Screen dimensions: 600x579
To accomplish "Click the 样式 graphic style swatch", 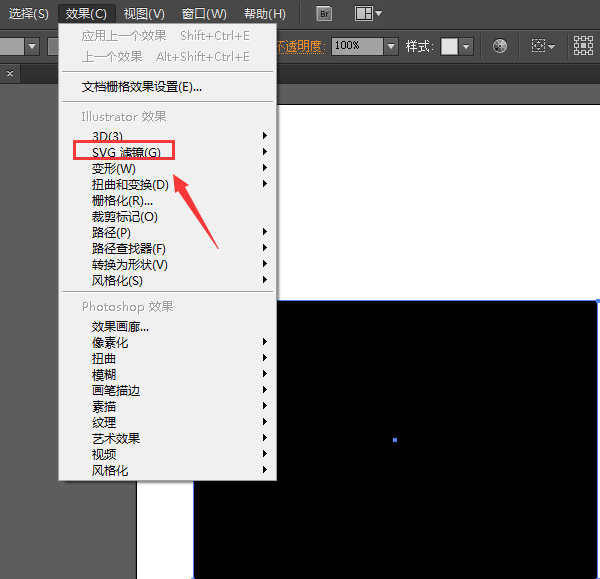I will (x=449, y=47).
